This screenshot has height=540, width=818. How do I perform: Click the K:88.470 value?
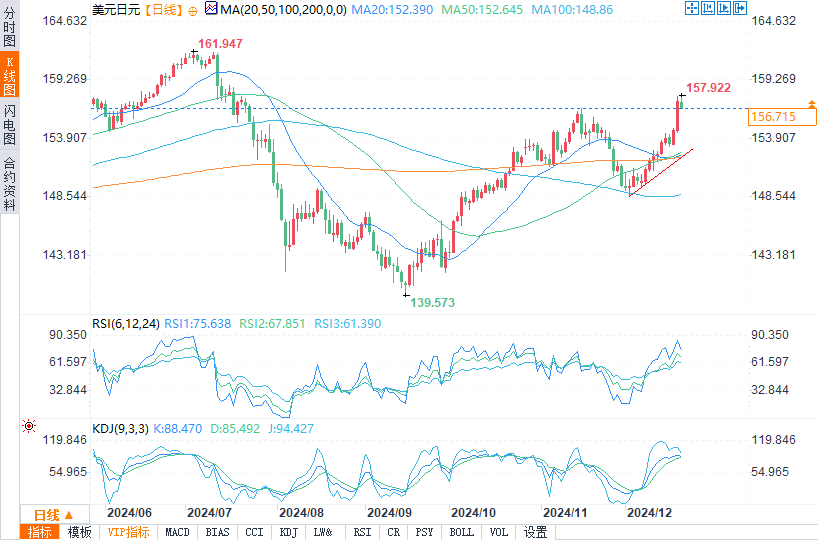[x=177, y=429]
